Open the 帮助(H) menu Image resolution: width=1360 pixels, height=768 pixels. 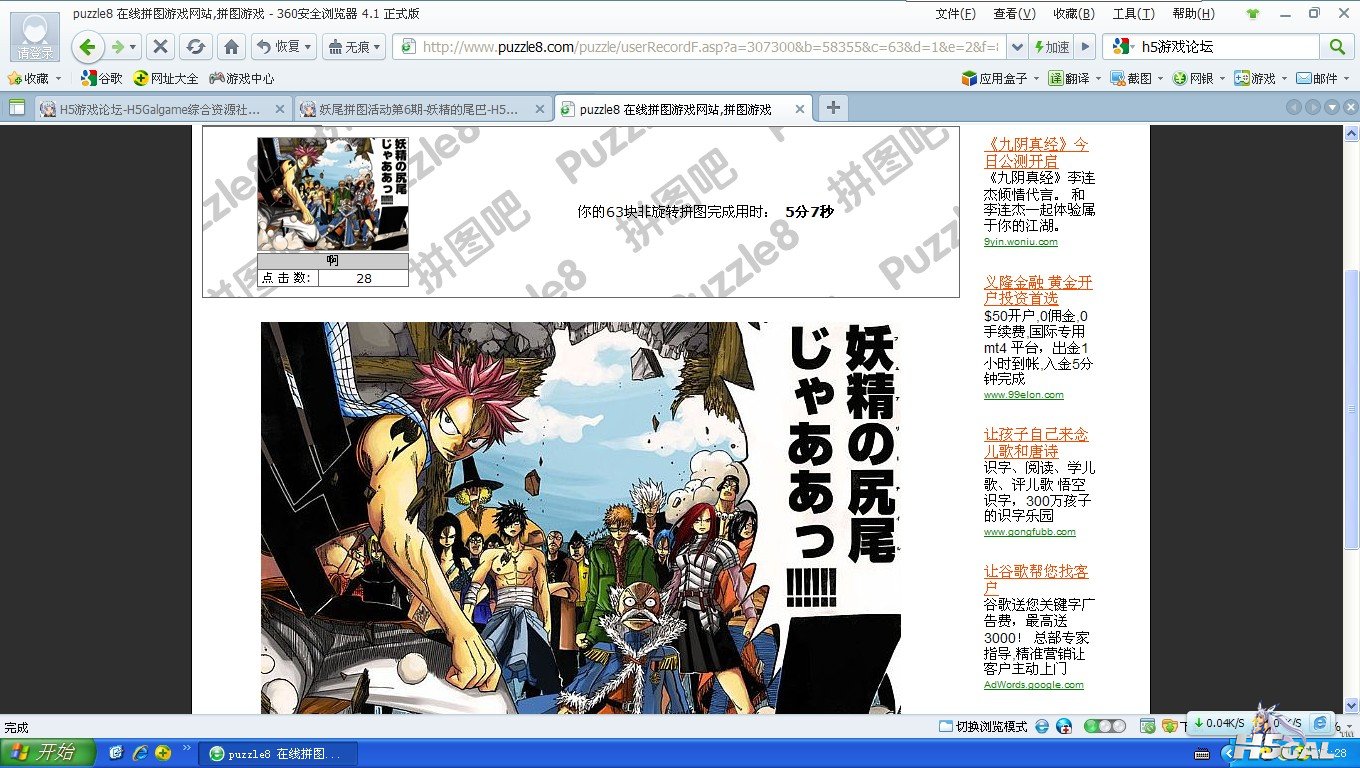pyautogui.click(x=1193, y=14)
